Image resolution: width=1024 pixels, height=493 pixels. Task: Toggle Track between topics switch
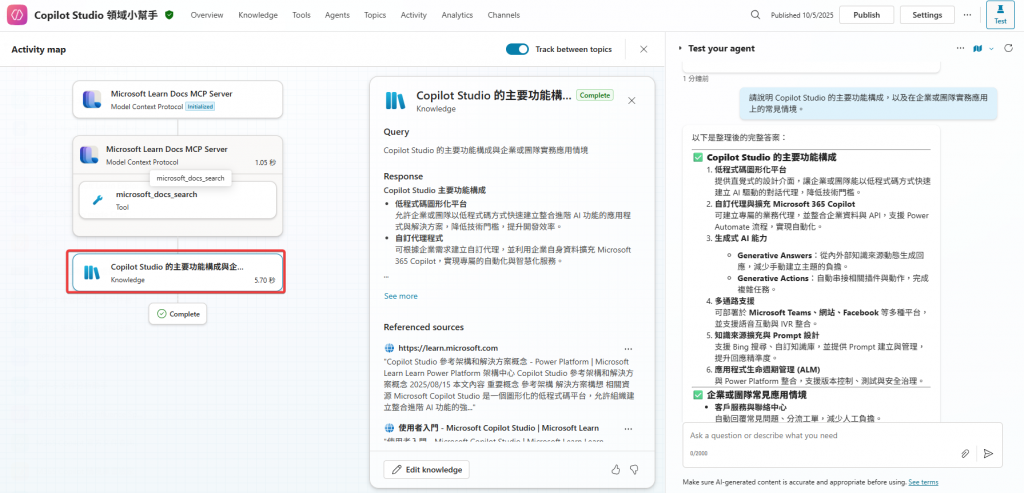517,49
